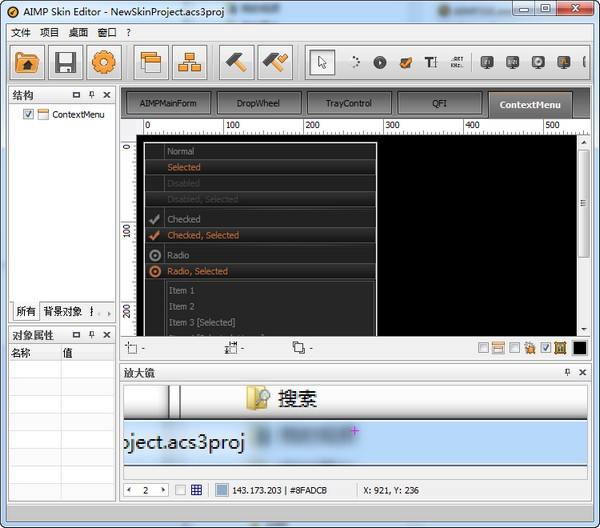Image resolution: width=600 pixels, height=528 pixels.
Task: Open the 文件 menu
Action: [x=20, y=32]
